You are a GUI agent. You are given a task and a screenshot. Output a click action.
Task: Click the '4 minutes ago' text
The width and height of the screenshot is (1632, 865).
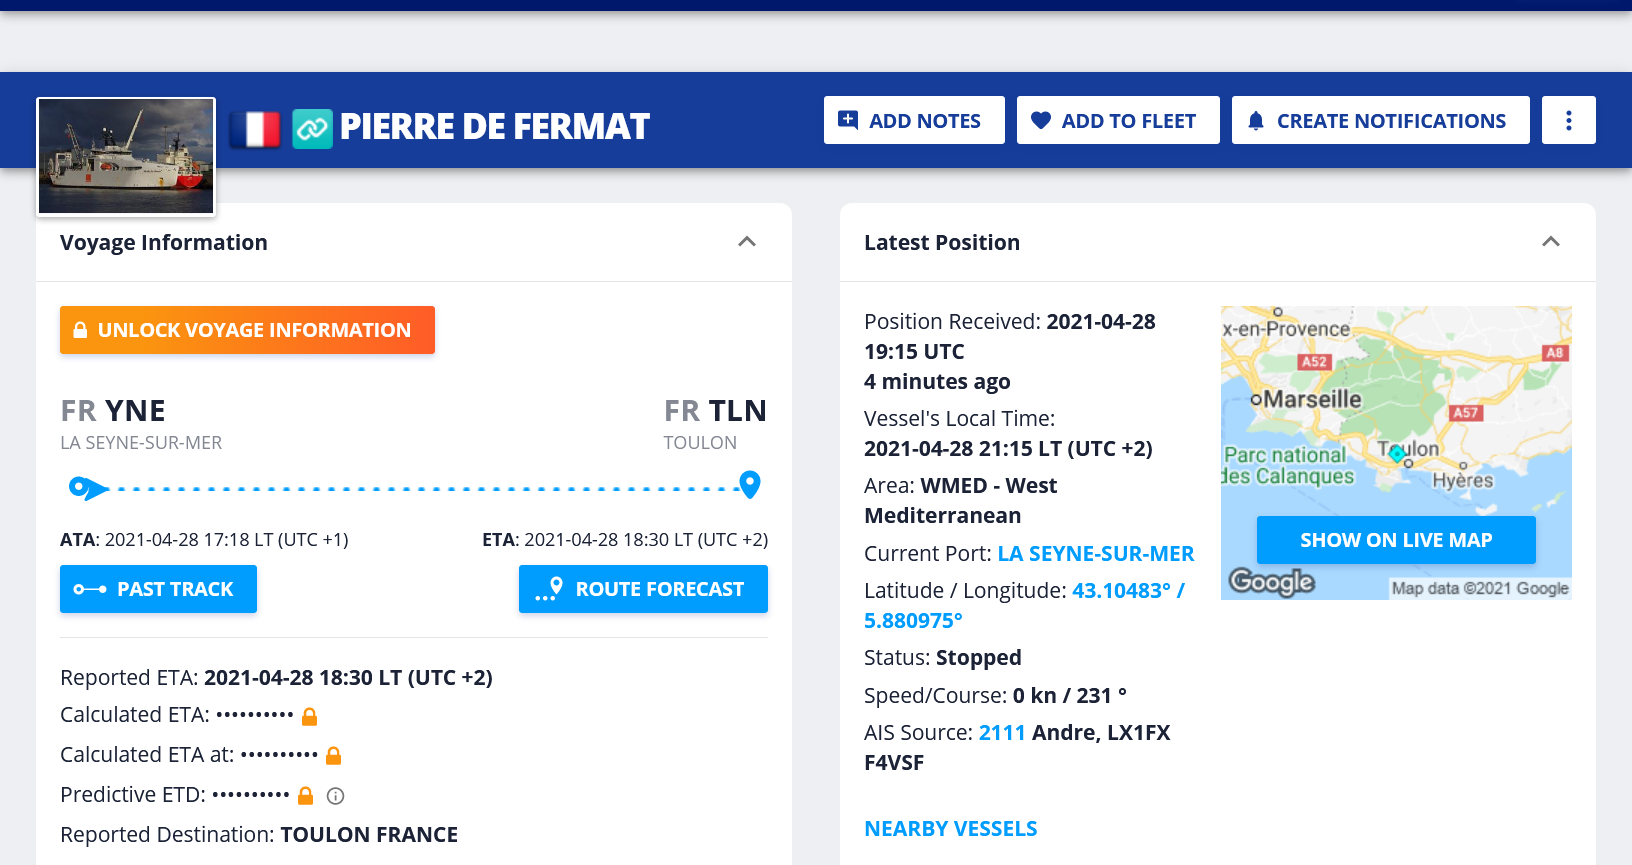(937, 381)
